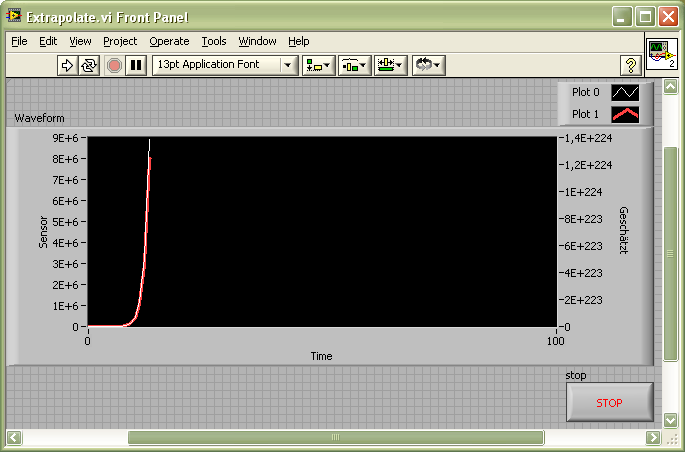Minimize the Extrapolate.vi window

pyautogui.click(x=621, y=17)
